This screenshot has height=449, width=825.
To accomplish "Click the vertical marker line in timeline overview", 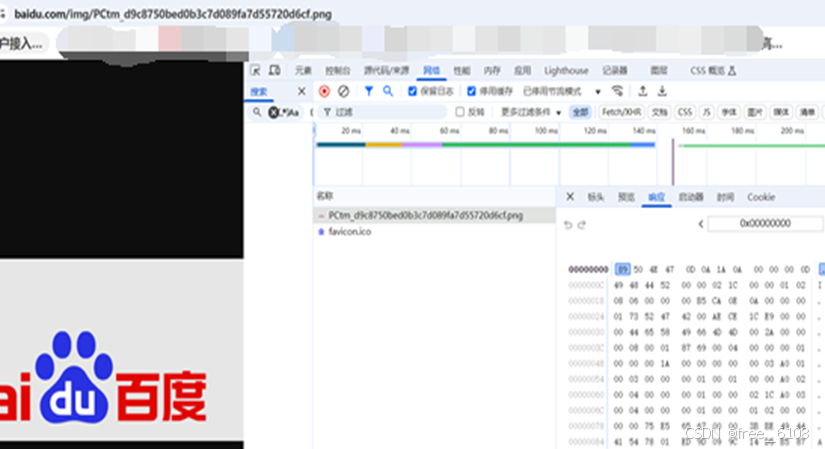I will point(672,162).
